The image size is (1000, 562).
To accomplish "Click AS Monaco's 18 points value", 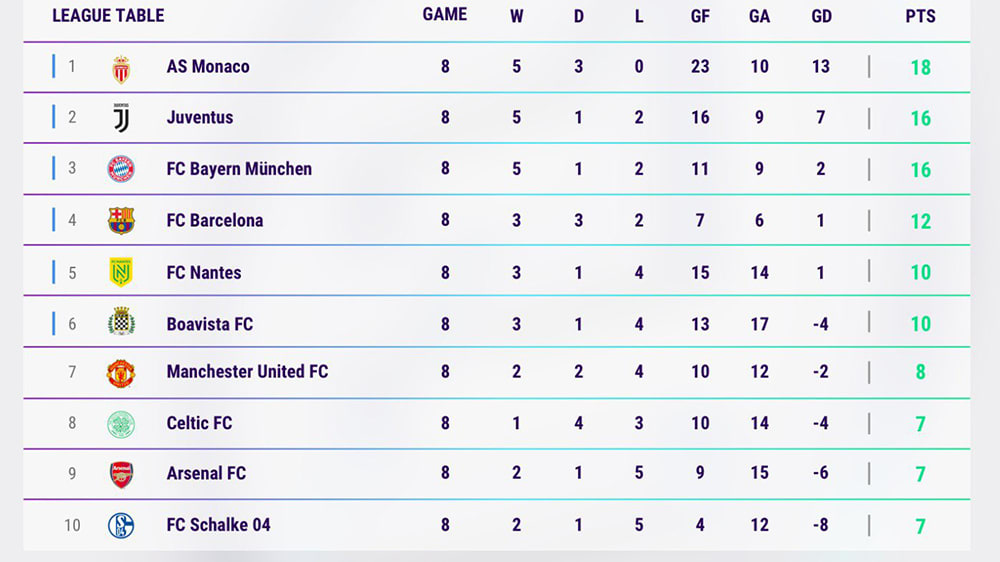I will (920, 67).
